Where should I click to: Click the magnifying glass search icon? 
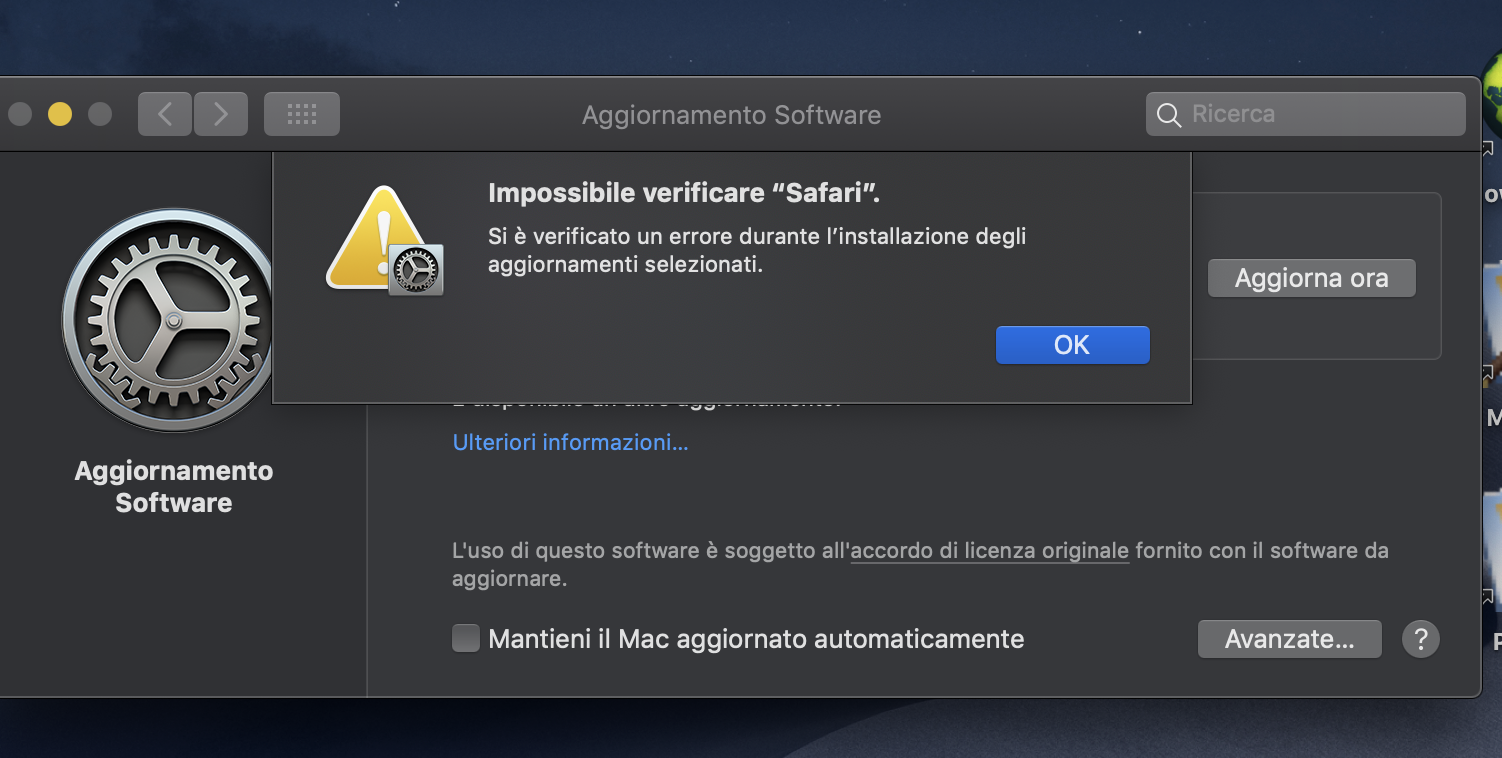point(1168,115)
